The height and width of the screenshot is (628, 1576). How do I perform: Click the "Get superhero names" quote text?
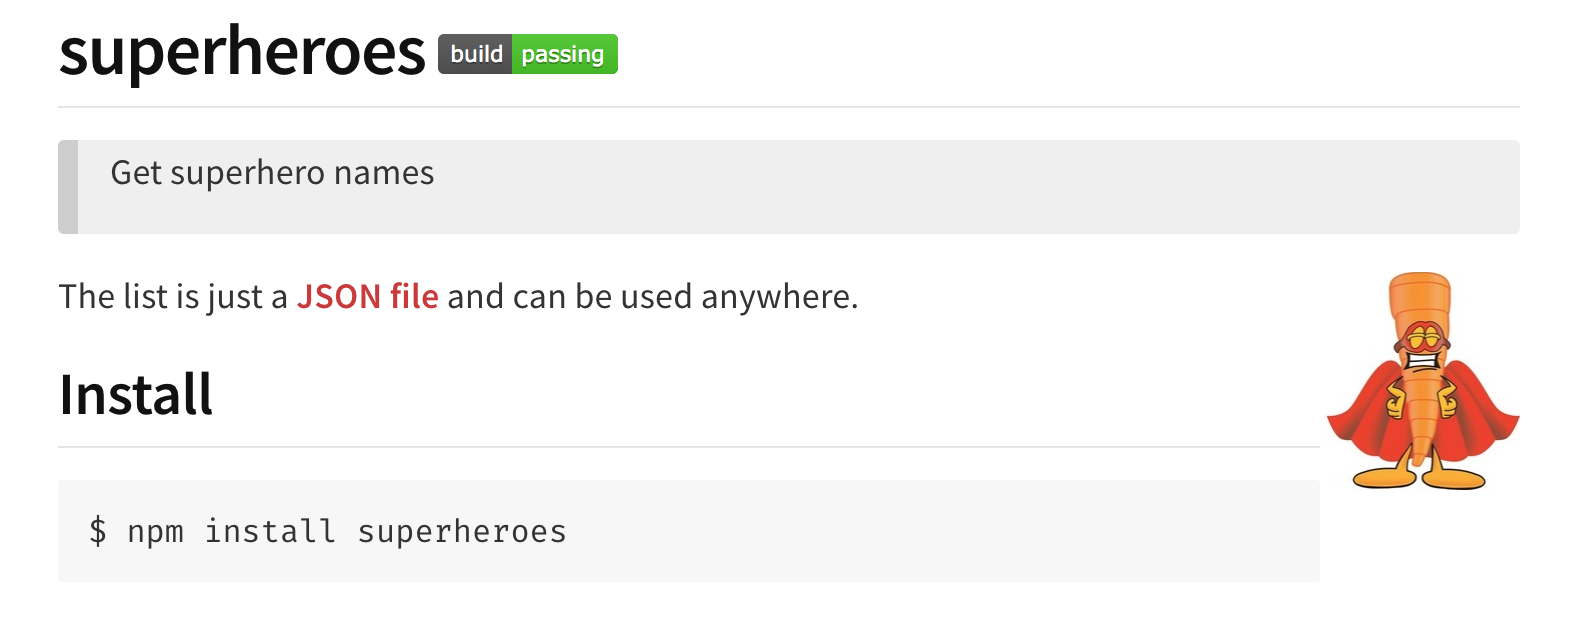(272, 173)
